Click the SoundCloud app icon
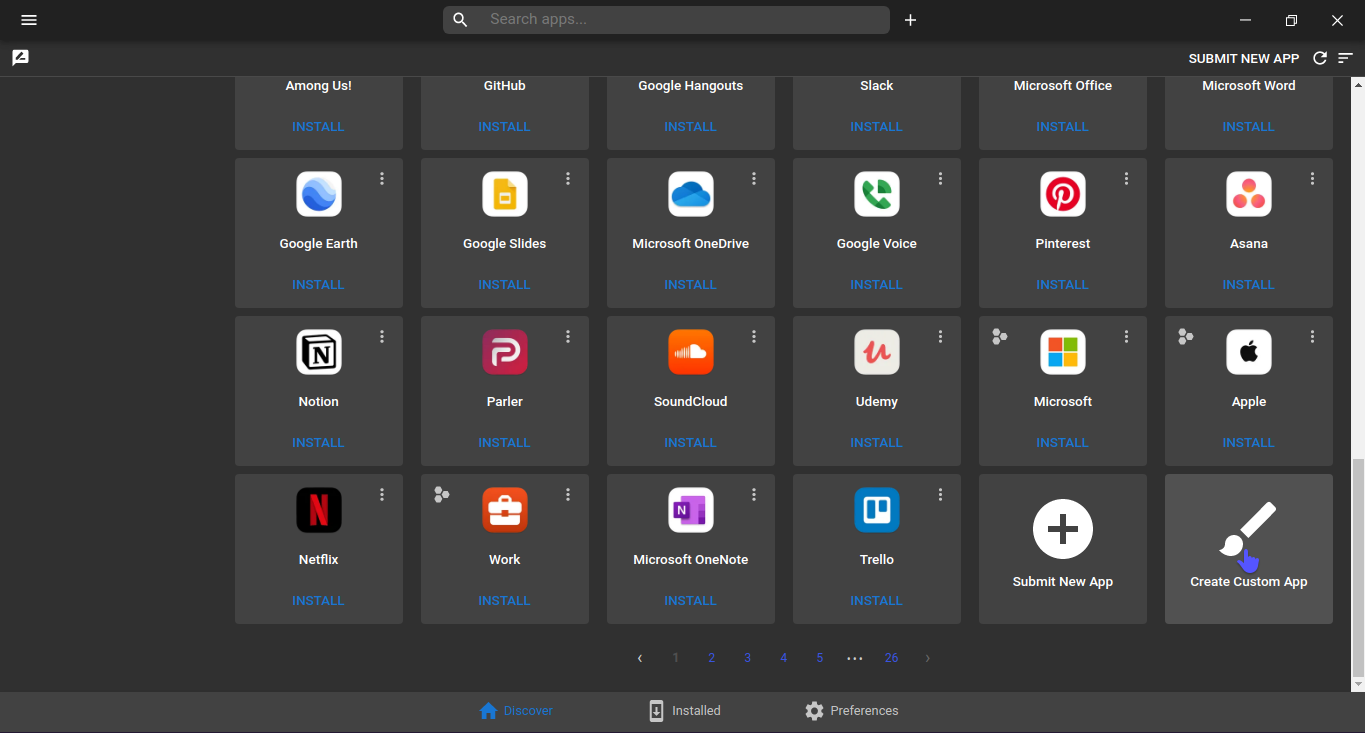Viewport: 1365px width, 733px height. coord(691,352)
